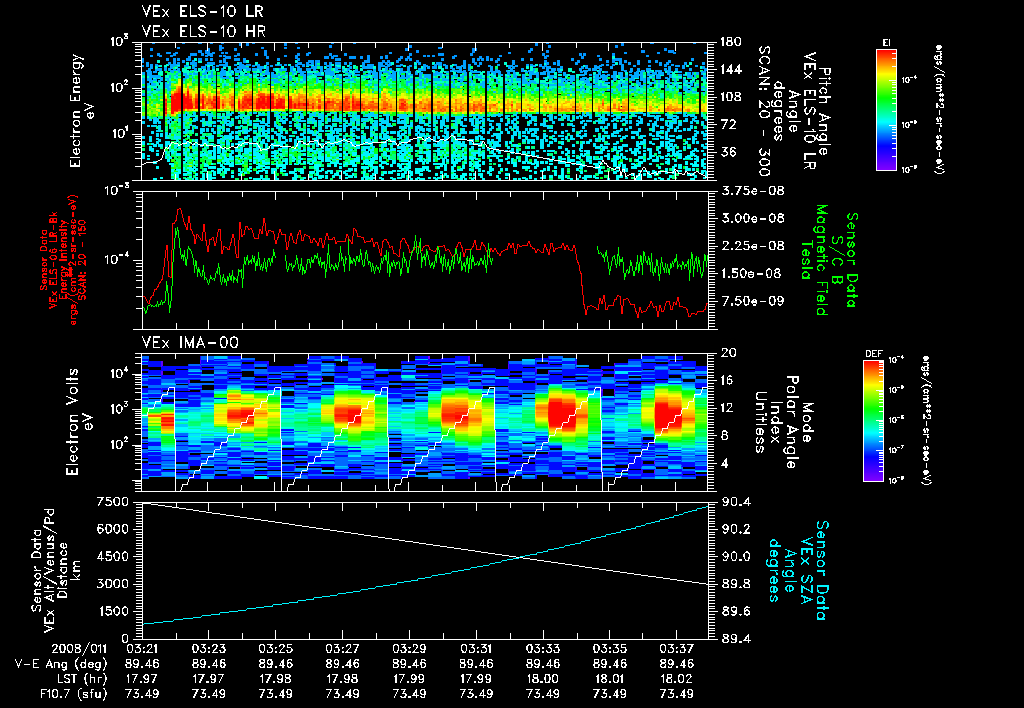Click the 1500 km distance tick label

tap(114, 612)
